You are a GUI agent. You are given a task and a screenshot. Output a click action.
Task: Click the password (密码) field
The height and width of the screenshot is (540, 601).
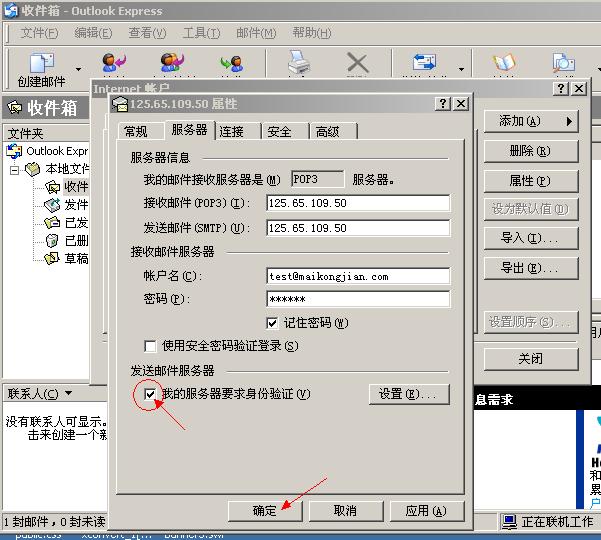pyautogui.click(x=358, y=299)
